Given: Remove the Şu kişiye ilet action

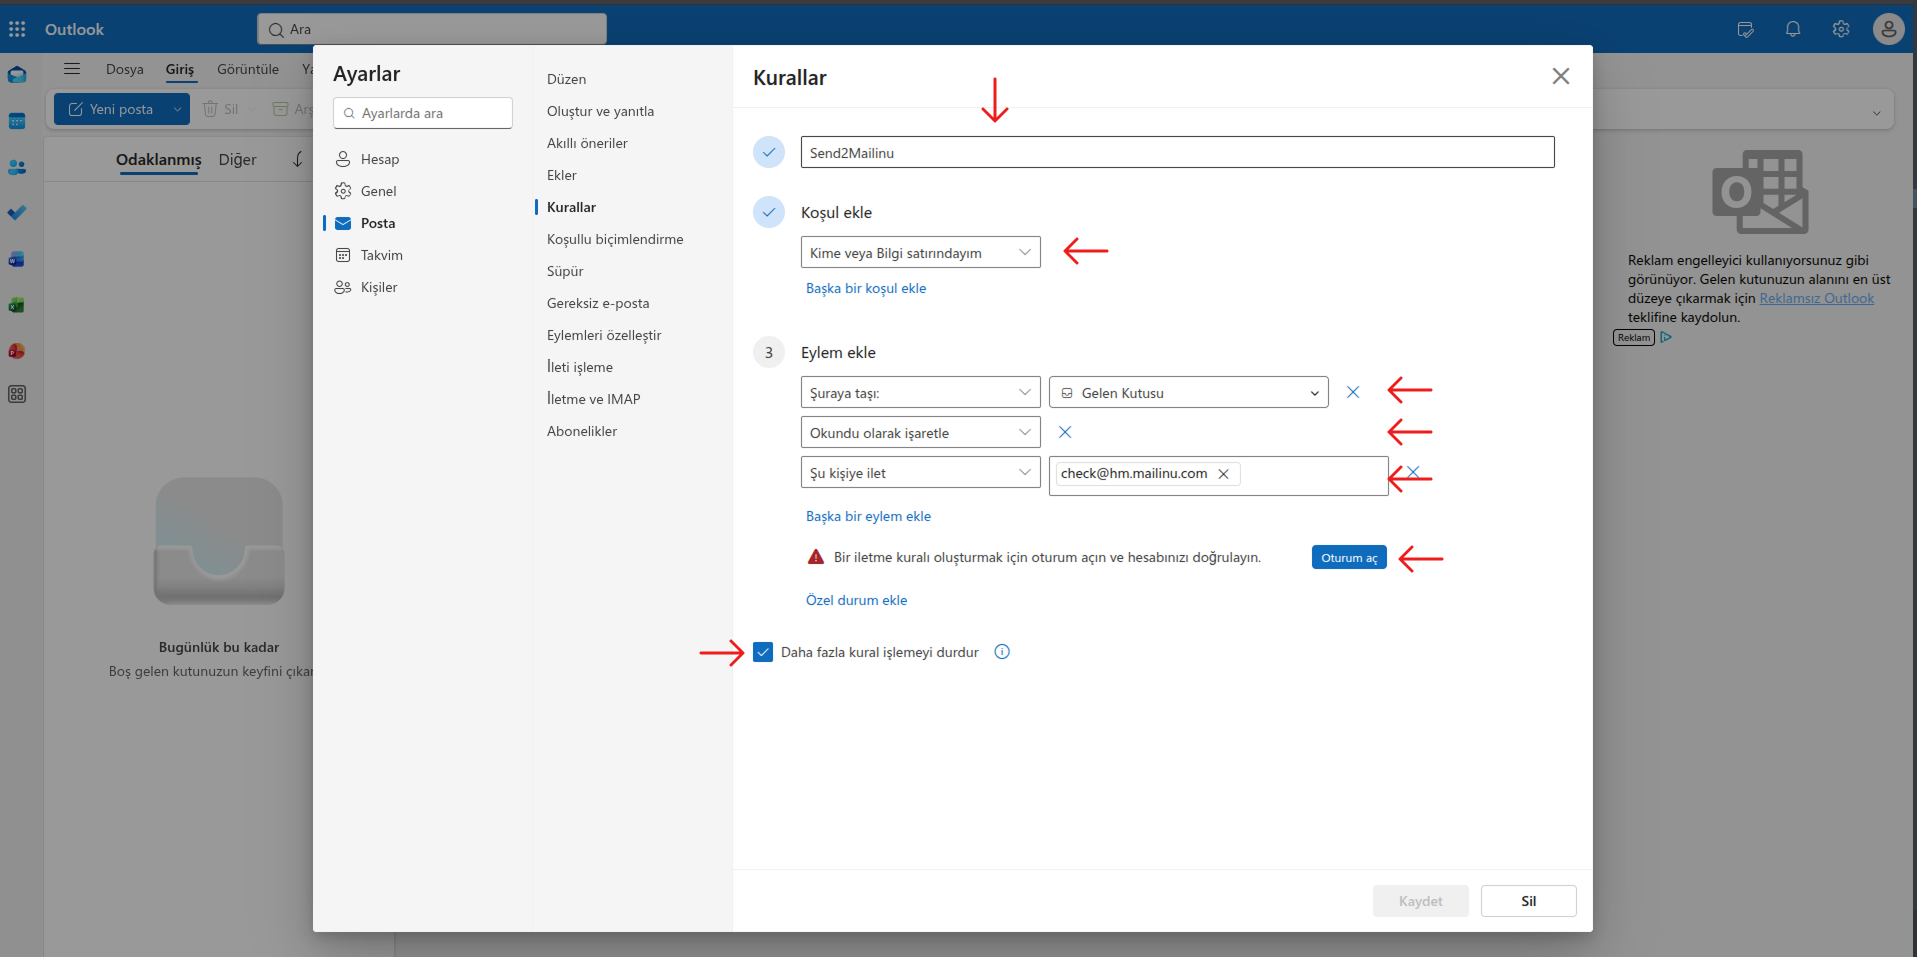Looking at the screenshot, I should coord(1413,472).
